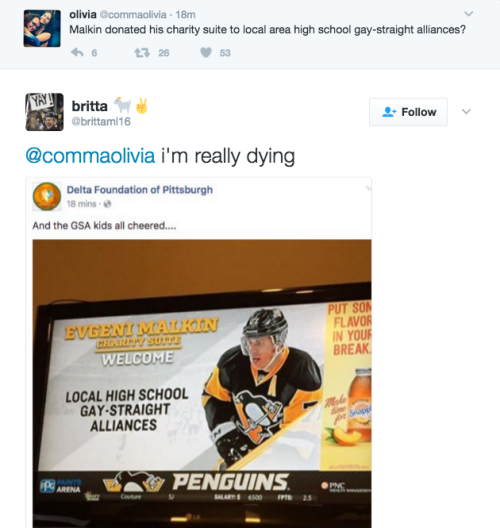Viewport: 500px width, 528px height.
Task: Click the goat emoji next to britta
Action: (122, 105)
